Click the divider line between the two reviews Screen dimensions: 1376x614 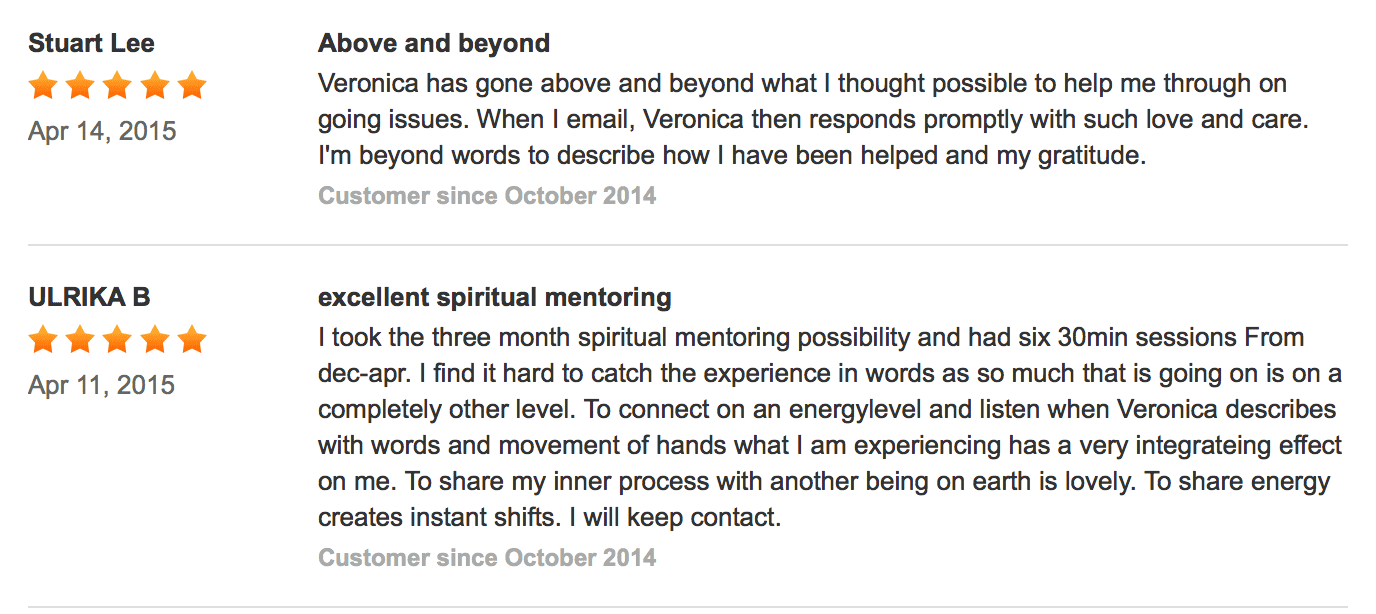tap(688, 245)
